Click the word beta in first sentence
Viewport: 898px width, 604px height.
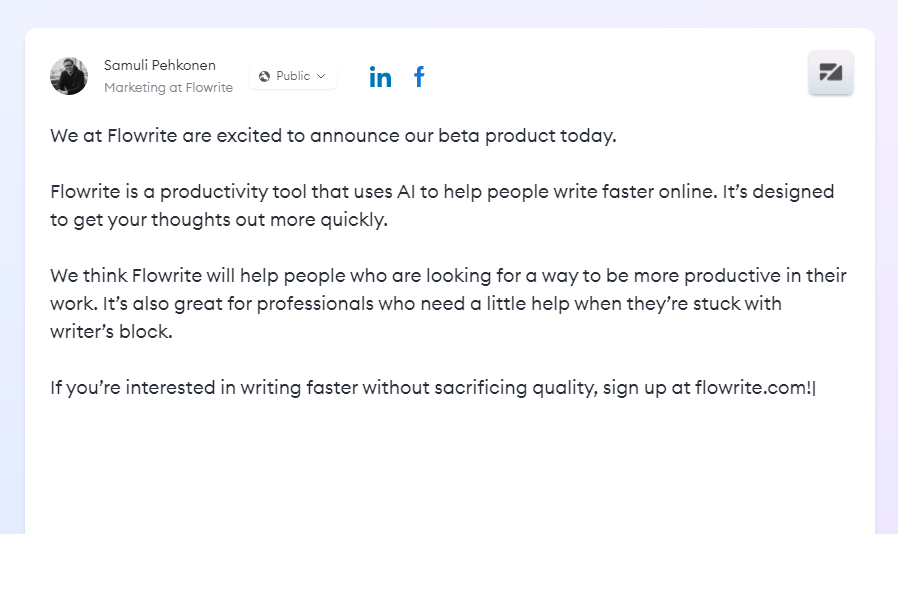point(459,136)
